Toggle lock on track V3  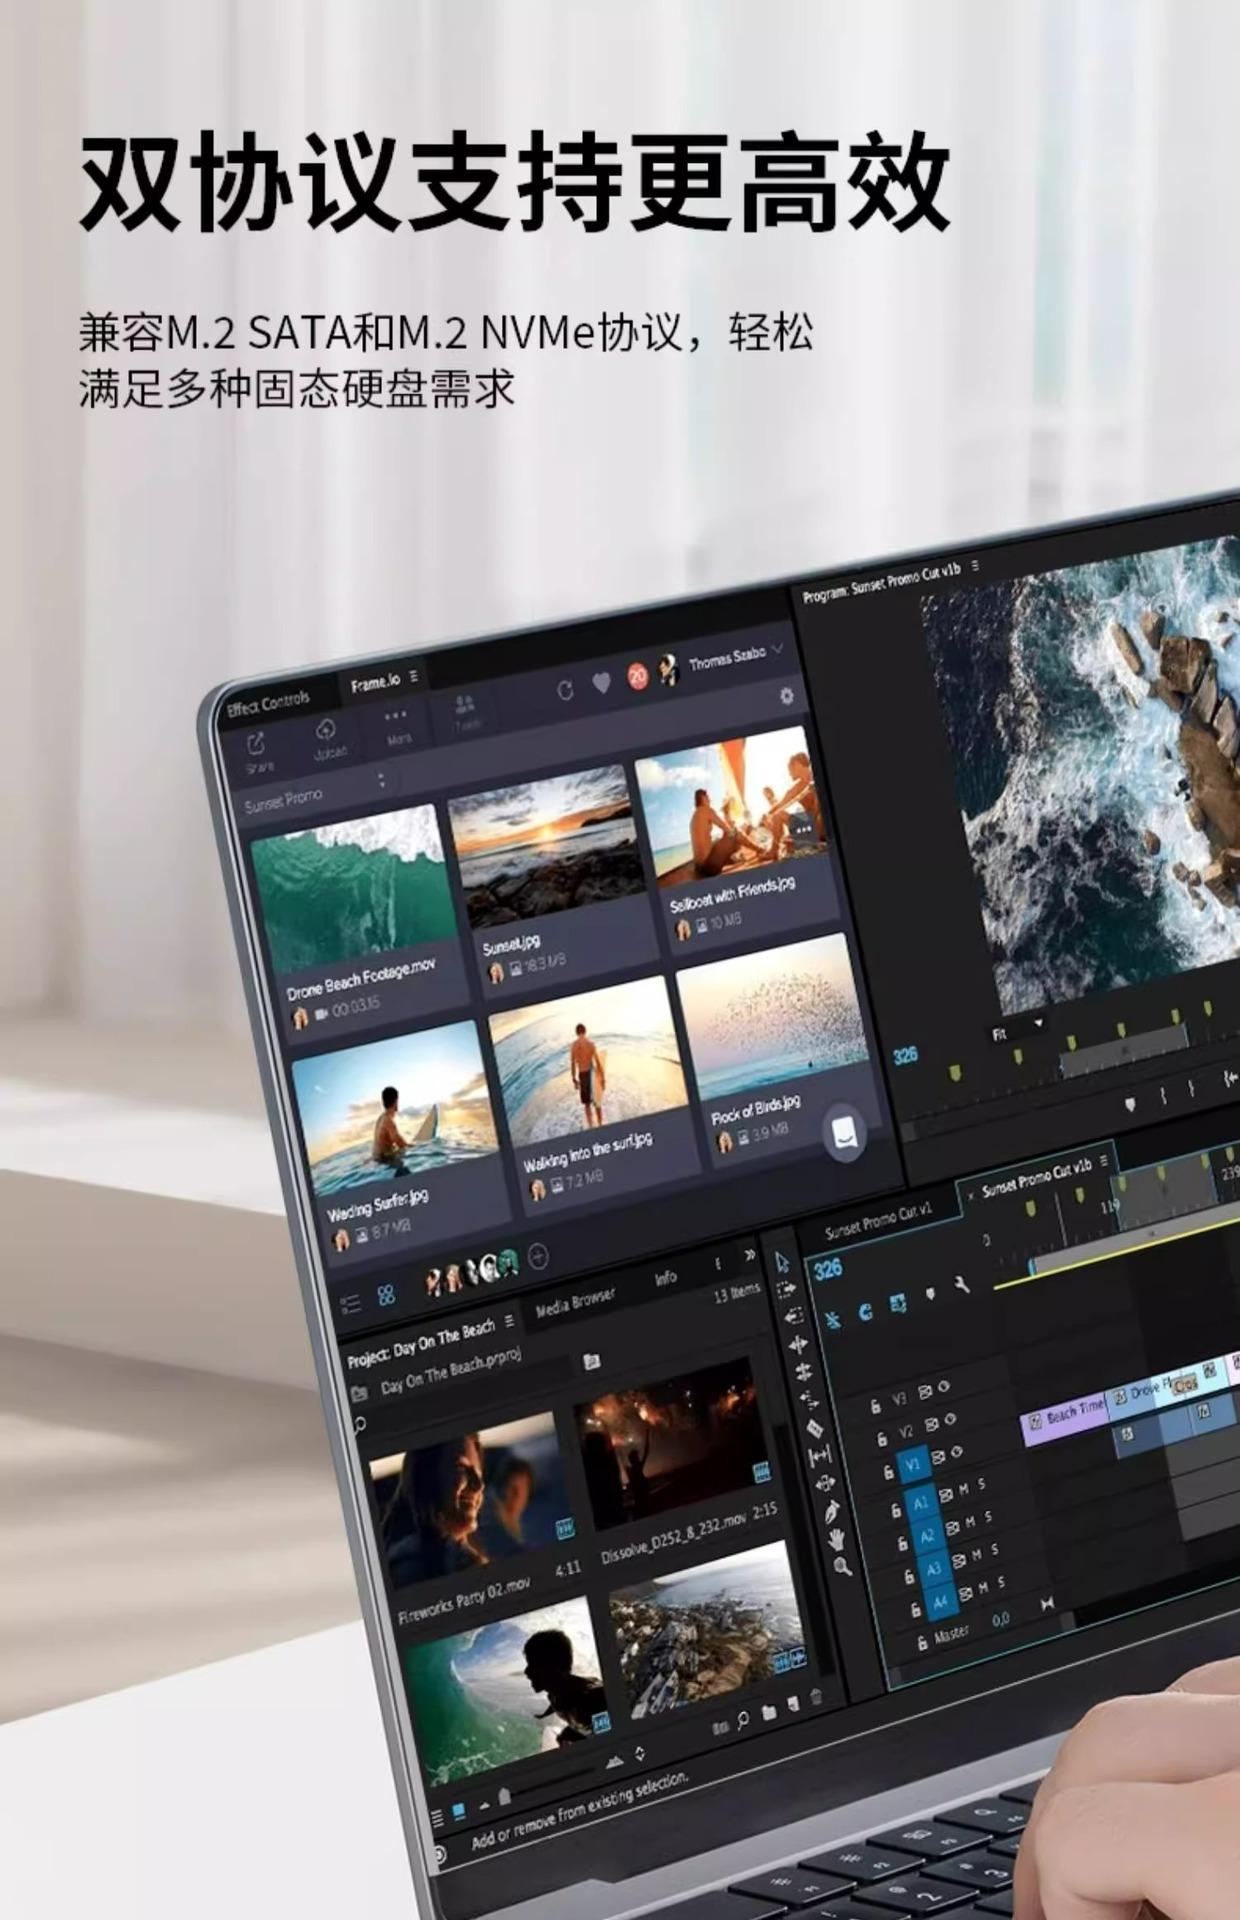click(875, 1407)
